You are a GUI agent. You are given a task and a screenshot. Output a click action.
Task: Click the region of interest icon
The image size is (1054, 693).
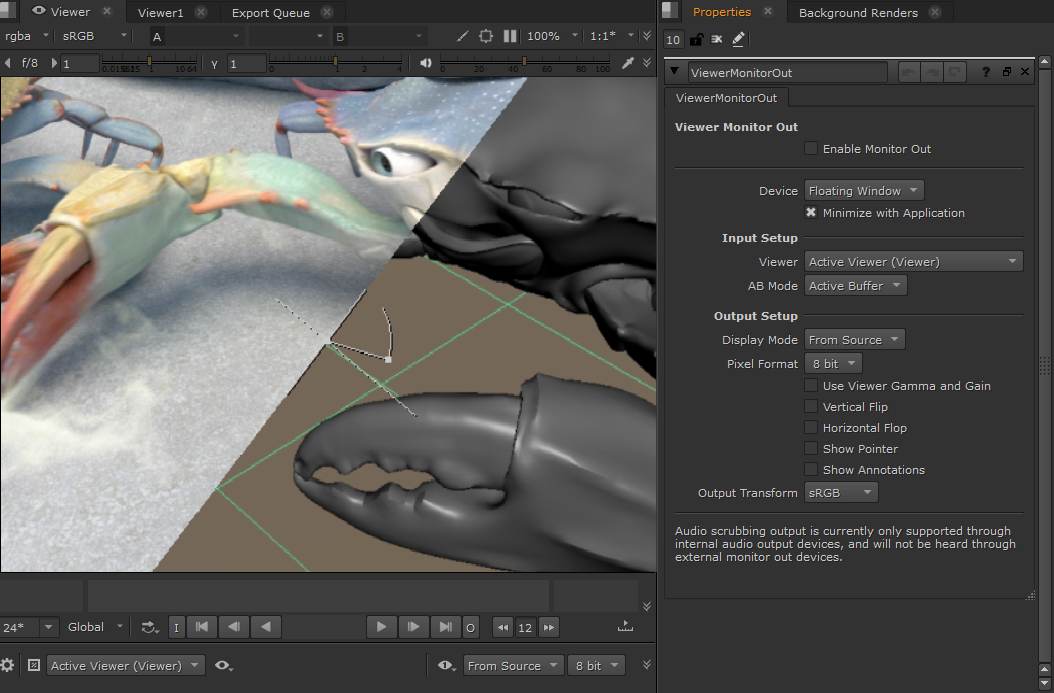pos(486,36)
